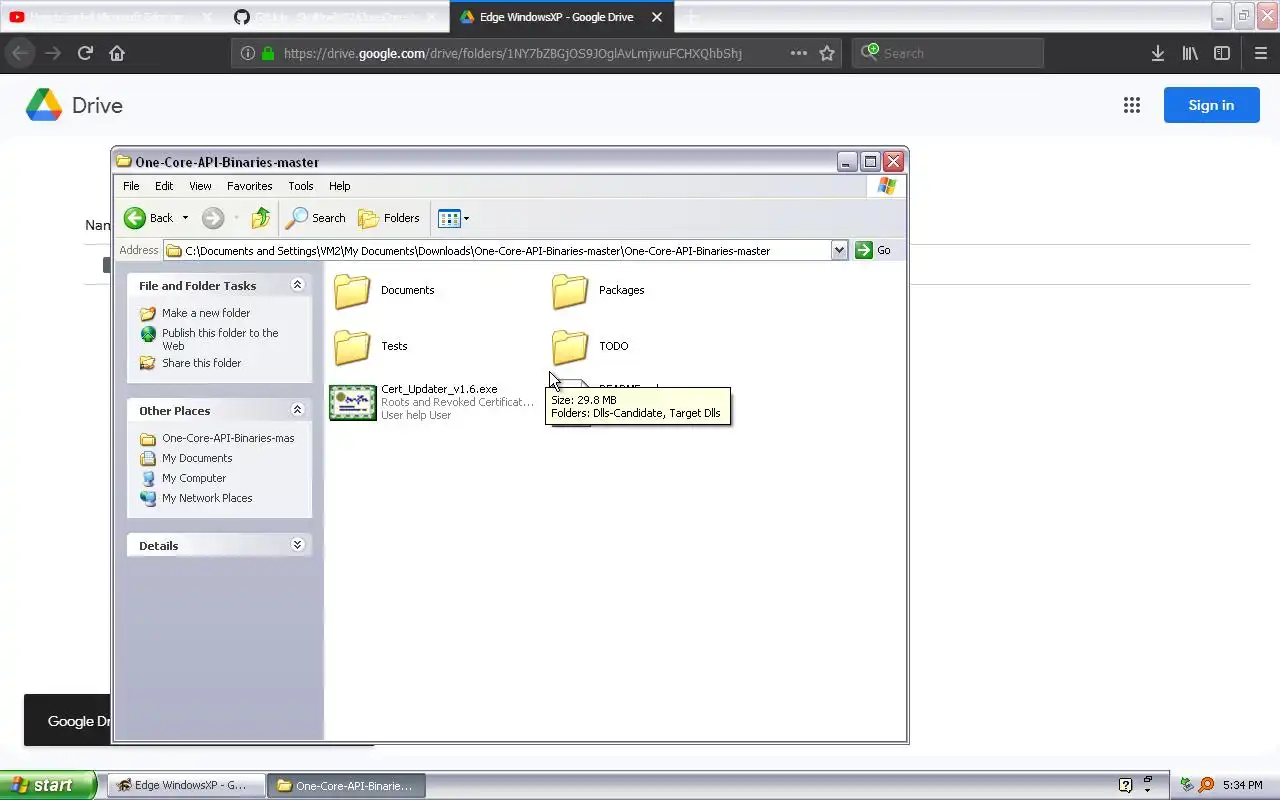Click Publish this folder to the Web

tap(220, 339)
